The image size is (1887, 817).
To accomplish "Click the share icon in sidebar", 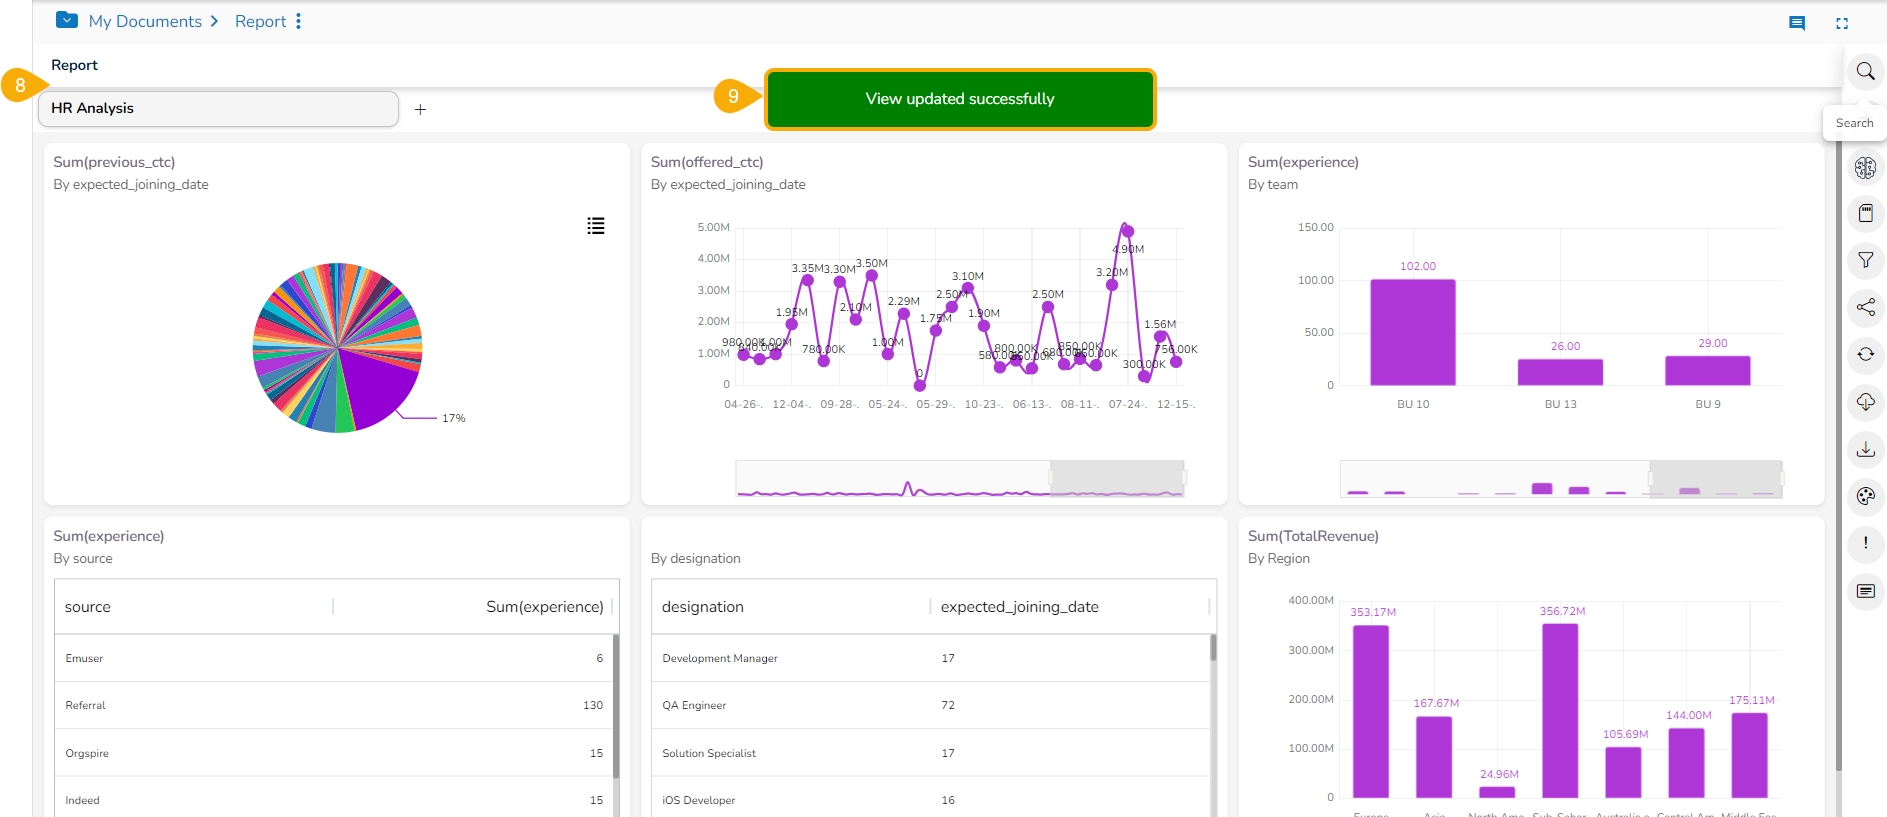I will click(1865, 307).
